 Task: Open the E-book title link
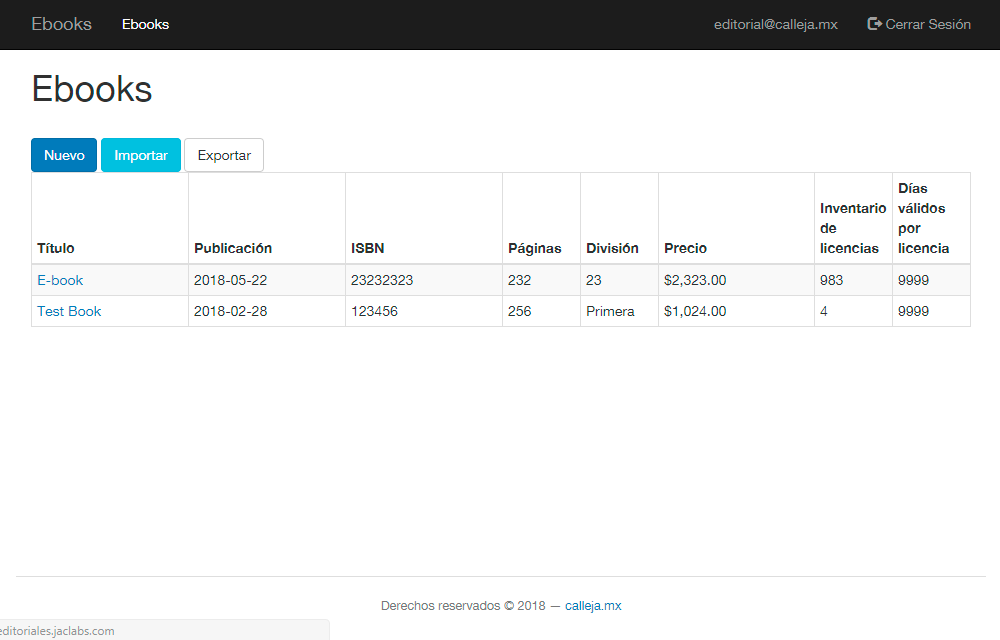click(60, 280)
